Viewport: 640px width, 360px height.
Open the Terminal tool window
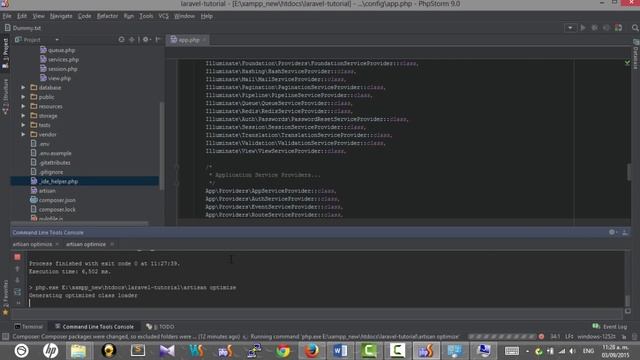[x=29, y=327]
